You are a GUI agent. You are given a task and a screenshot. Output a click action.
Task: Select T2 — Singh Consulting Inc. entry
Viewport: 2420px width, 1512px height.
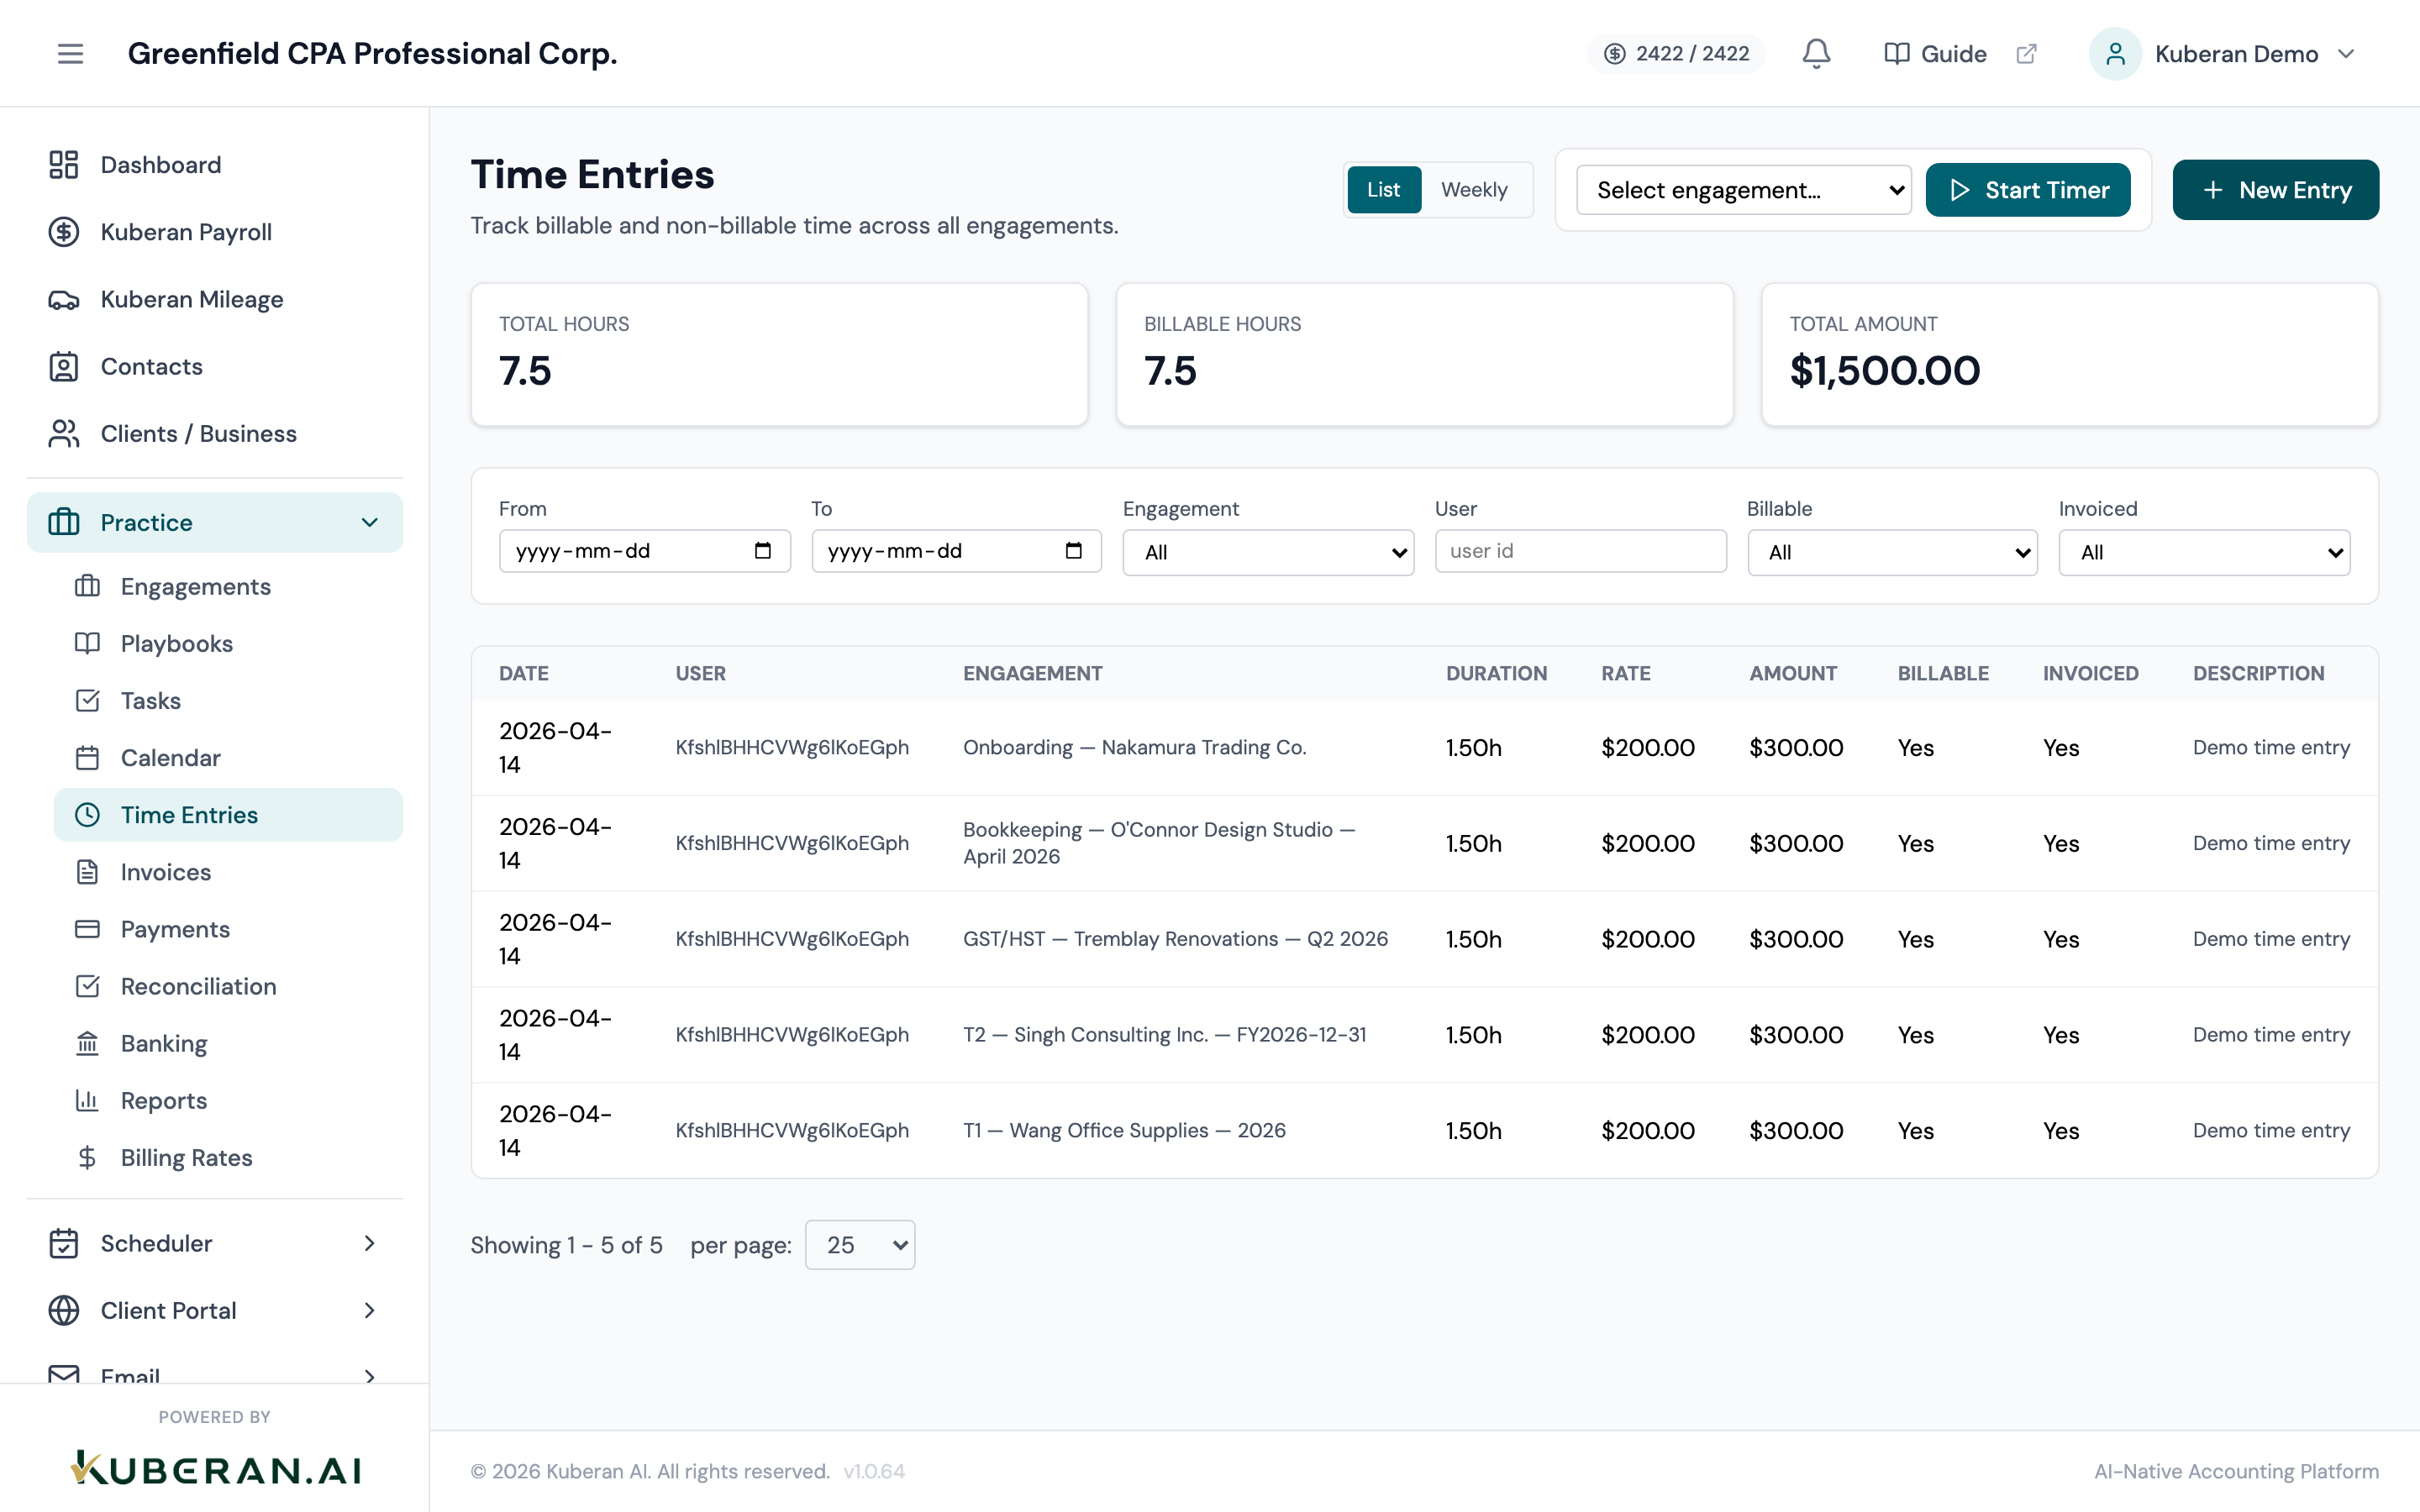click(1424, 1035)
